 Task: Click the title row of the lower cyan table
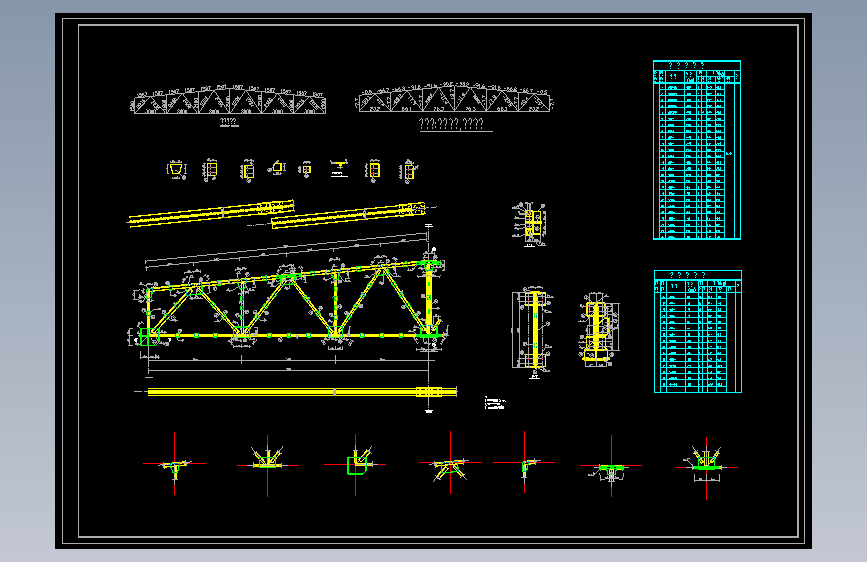point(698,275)
